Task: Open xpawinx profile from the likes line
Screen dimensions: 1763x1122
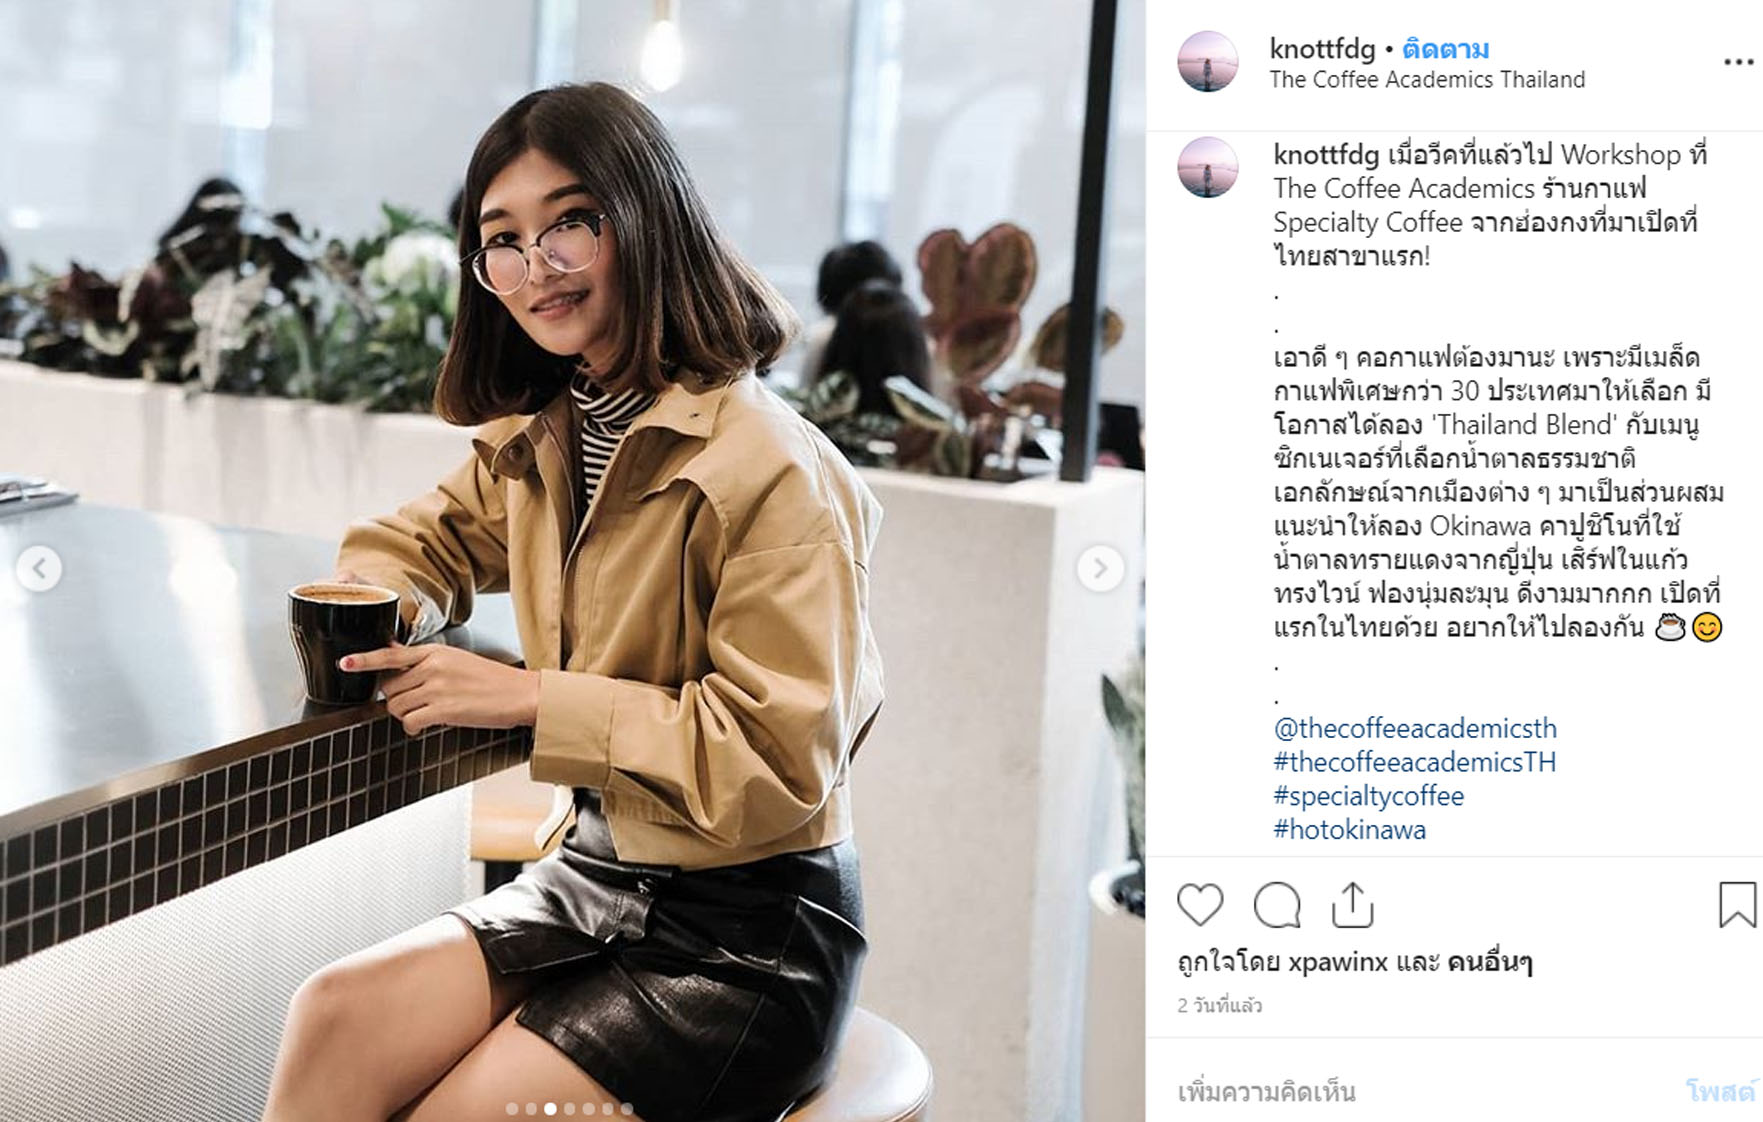Action: pyautogui.click(x=1338, y=962)
